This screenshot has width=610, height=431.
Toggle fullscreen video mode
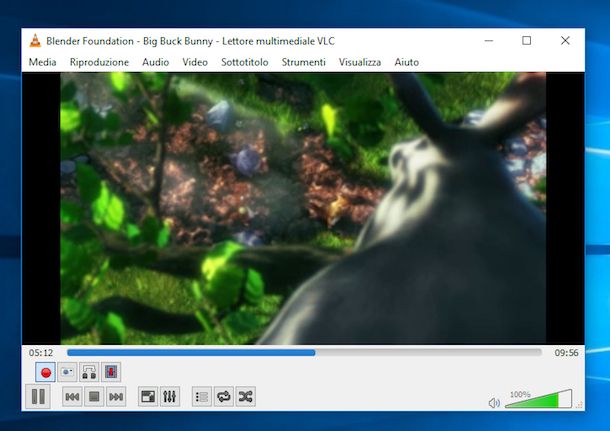pos(148,396)
